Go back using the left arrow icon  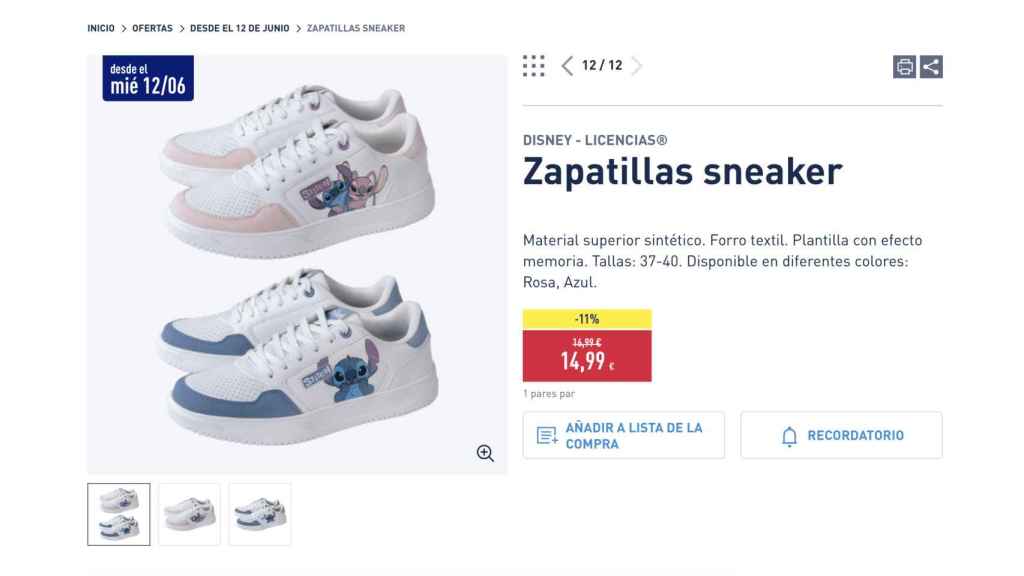[x=567, y=65]
